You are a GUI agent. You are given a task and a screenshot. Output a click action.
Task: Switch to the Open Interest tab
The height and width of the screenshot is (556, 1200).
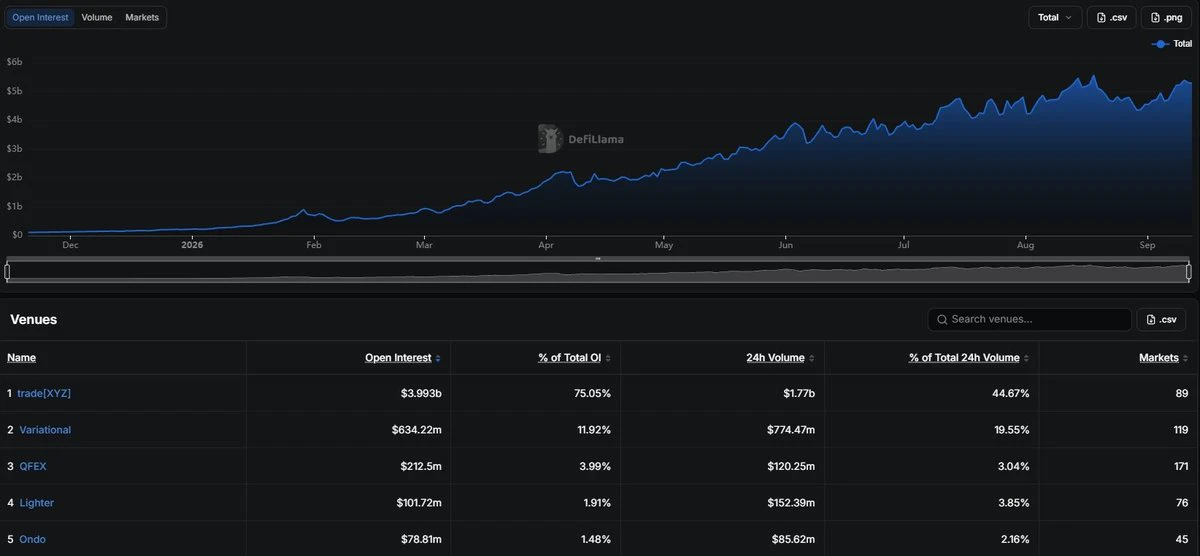tap(40, 17)
